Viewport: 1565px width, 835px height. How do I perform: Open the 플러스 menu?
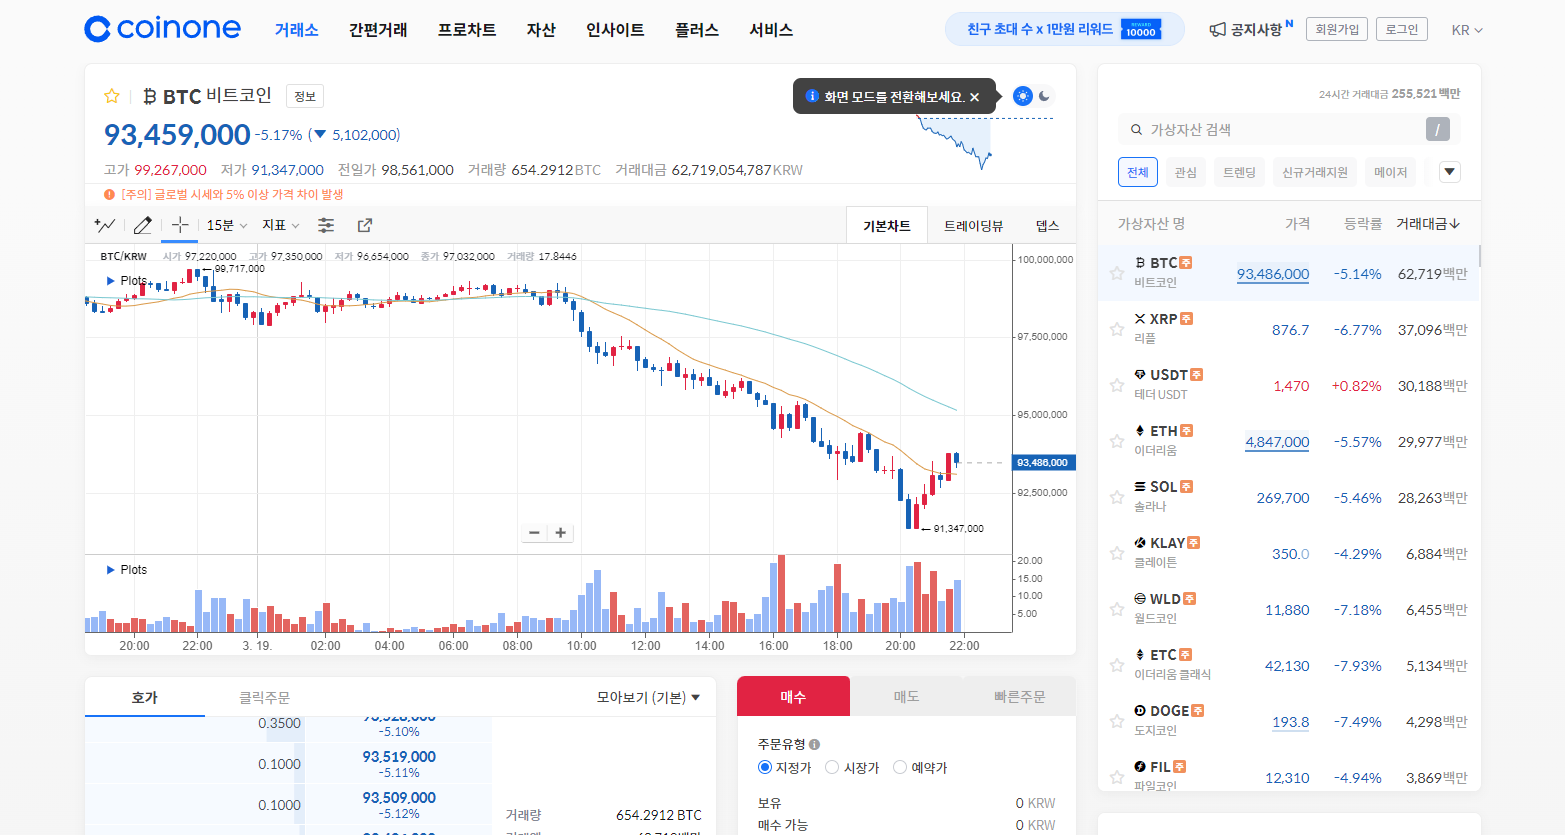[697, 30]
